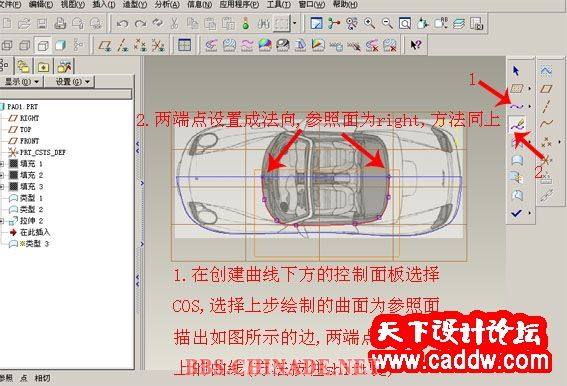This screenshot has width=567, height=386.
Task: Select the create curve tool in right toolbar
Action: [516, 106]
